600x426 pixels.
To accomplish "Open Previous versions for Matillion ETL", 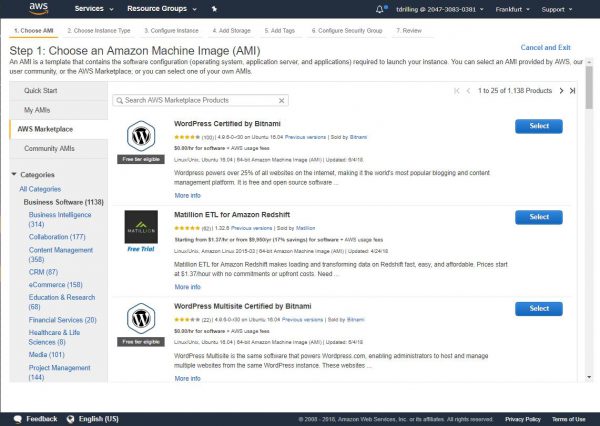I will coord(251,228).
